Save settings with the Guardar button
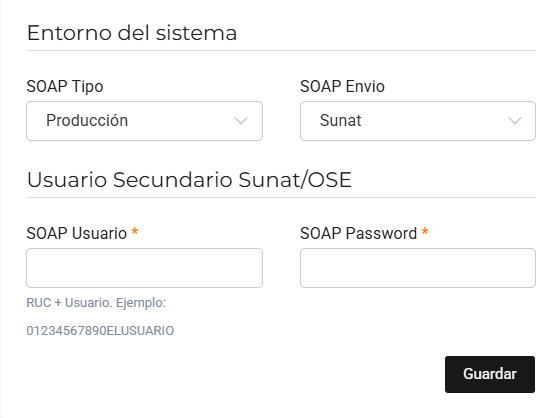 click(490, 374)
